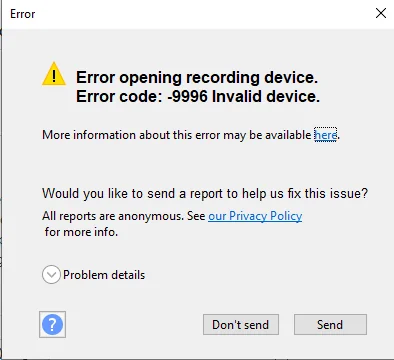This screenshot has height=360, width=394.
Task: Click the 'All reports are anonymous' text
Action: (x=113, y=216)
